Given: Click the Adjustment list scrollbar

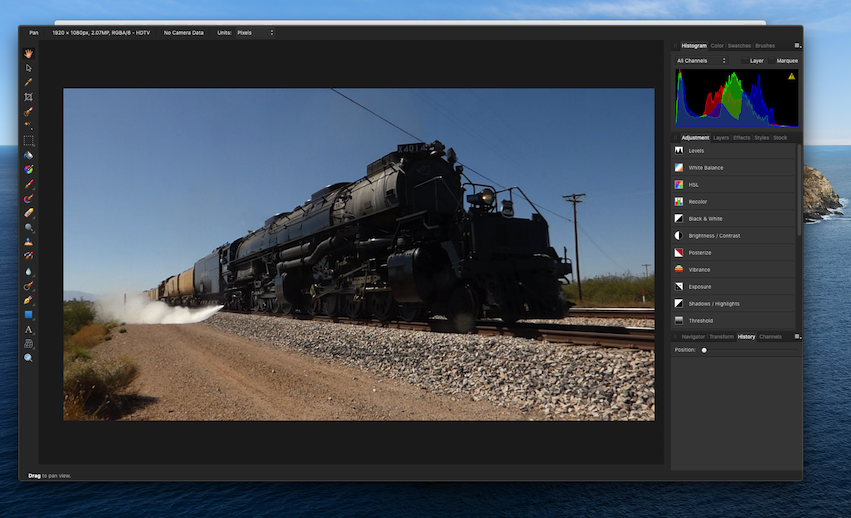Looking at the screenshot, I should click(x=799, y=190).
